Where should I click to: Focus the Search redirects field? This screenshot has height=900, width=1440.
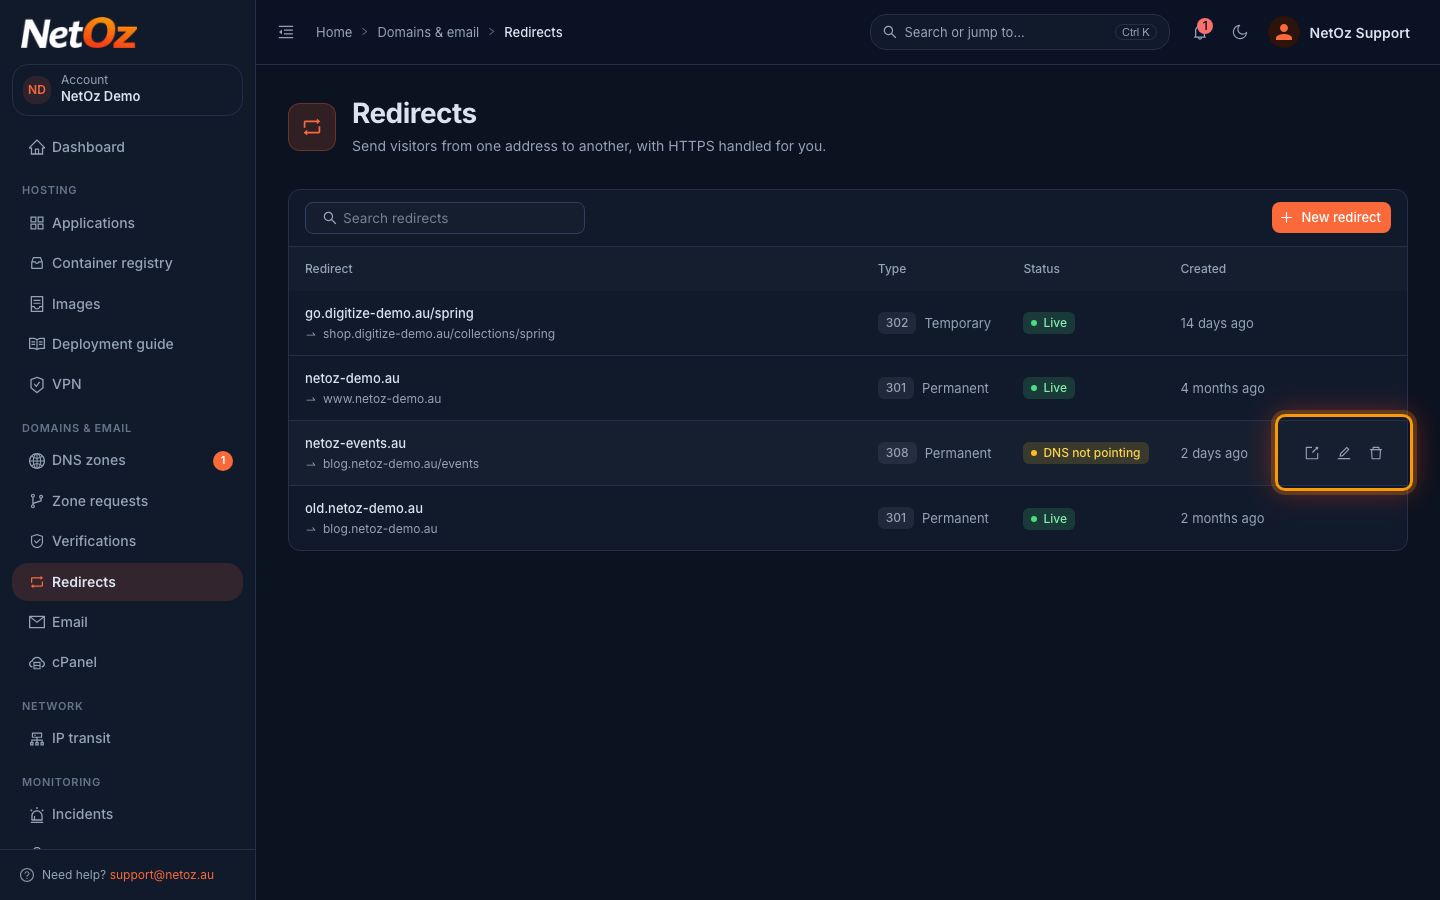pyautogui.click(x=445, y=218)
